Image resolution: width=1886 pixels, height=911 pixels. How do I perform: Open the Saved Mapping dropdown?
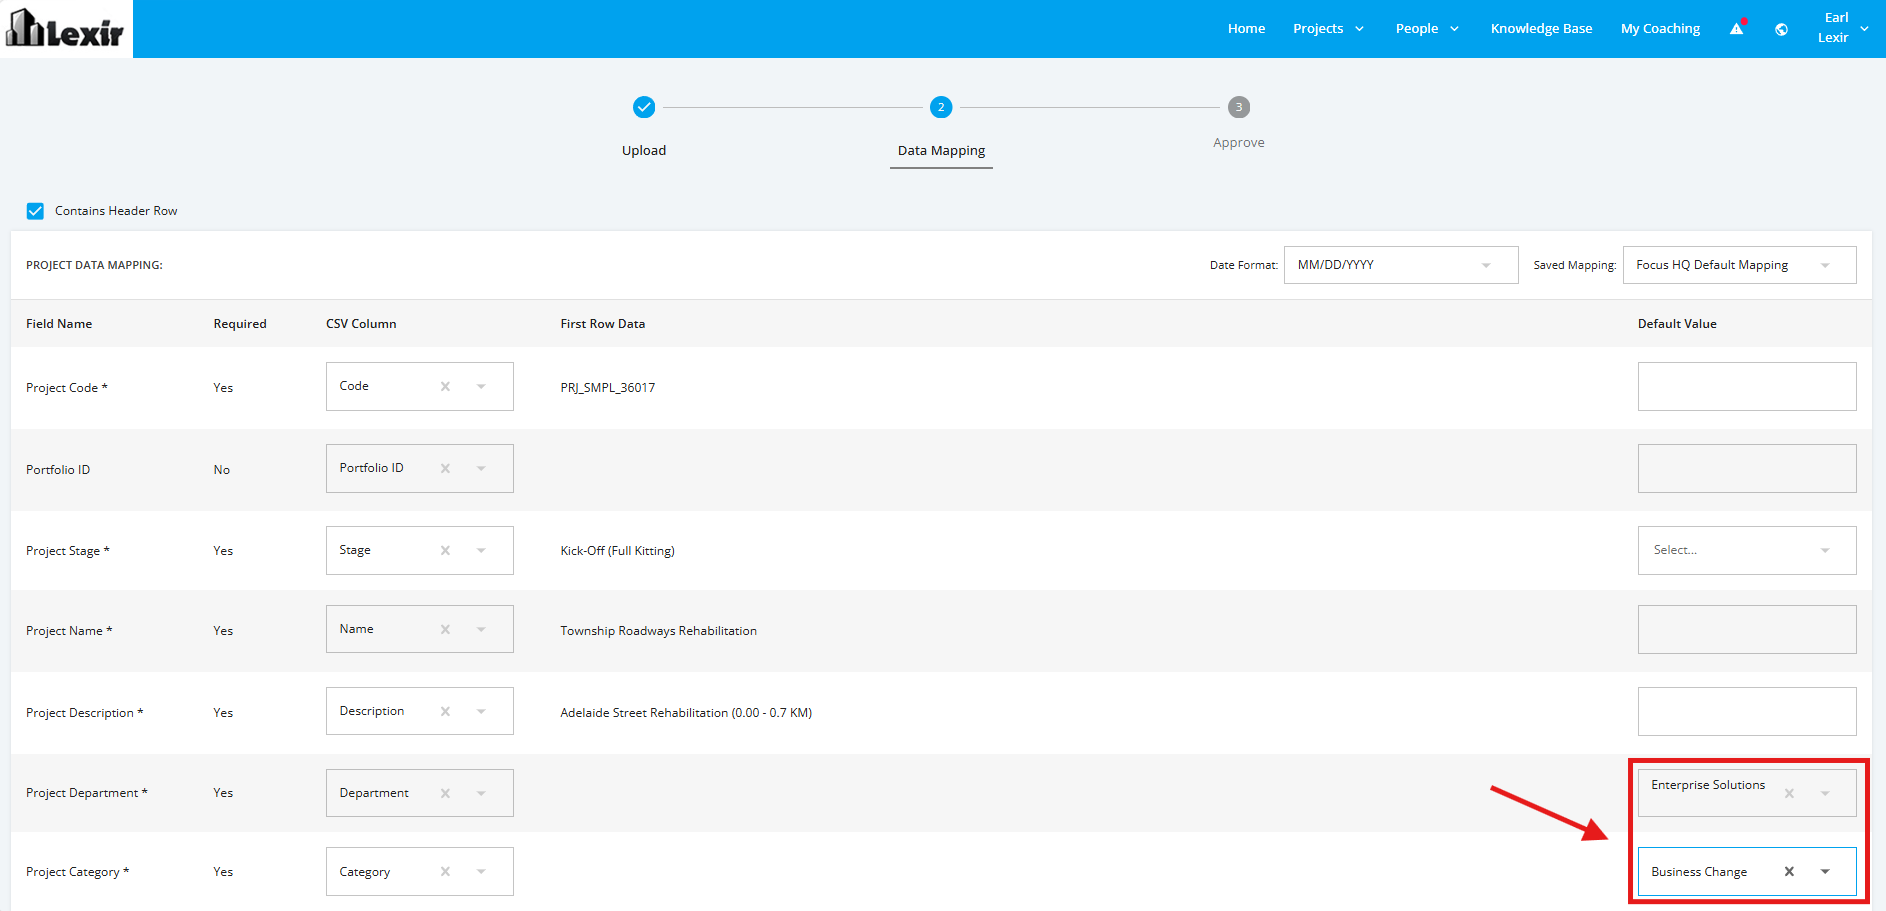click(1739, 265)
